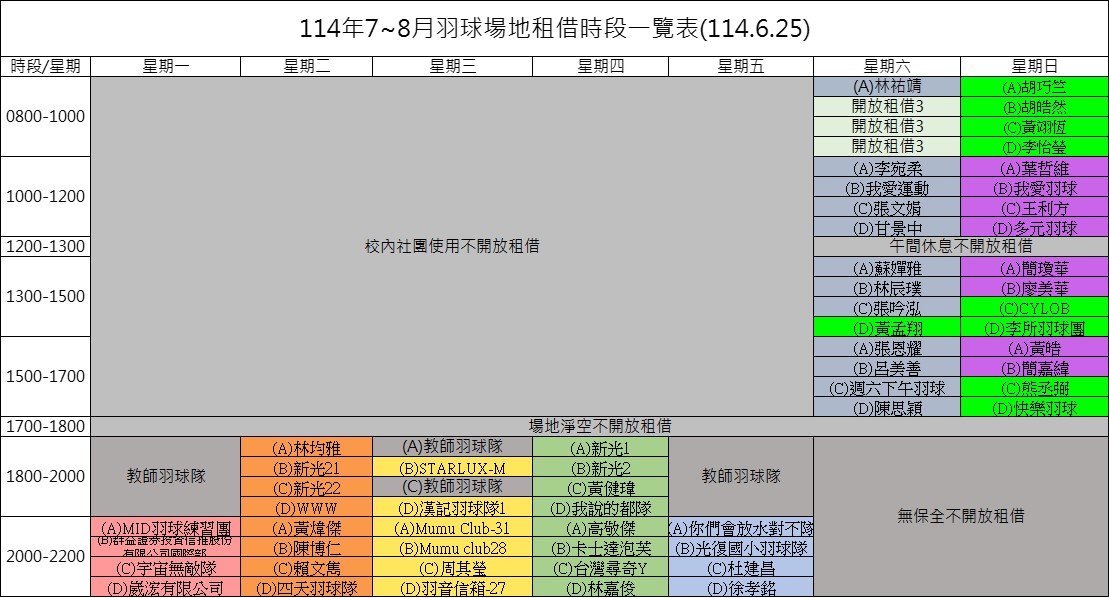Select the 星期六 column header
Viewport: 1109px width, 598px height.
coord(887,66)
